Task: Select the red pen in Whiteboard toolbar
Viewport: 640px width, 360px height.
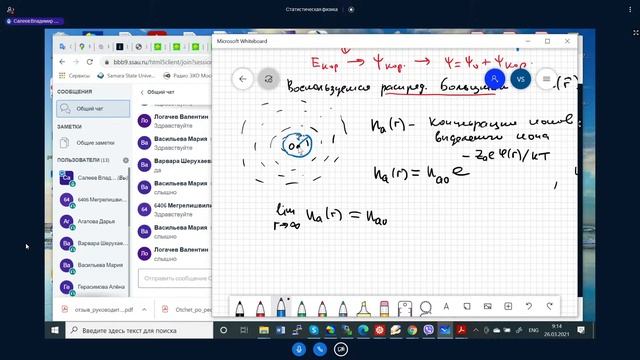Action: [260, 308]
